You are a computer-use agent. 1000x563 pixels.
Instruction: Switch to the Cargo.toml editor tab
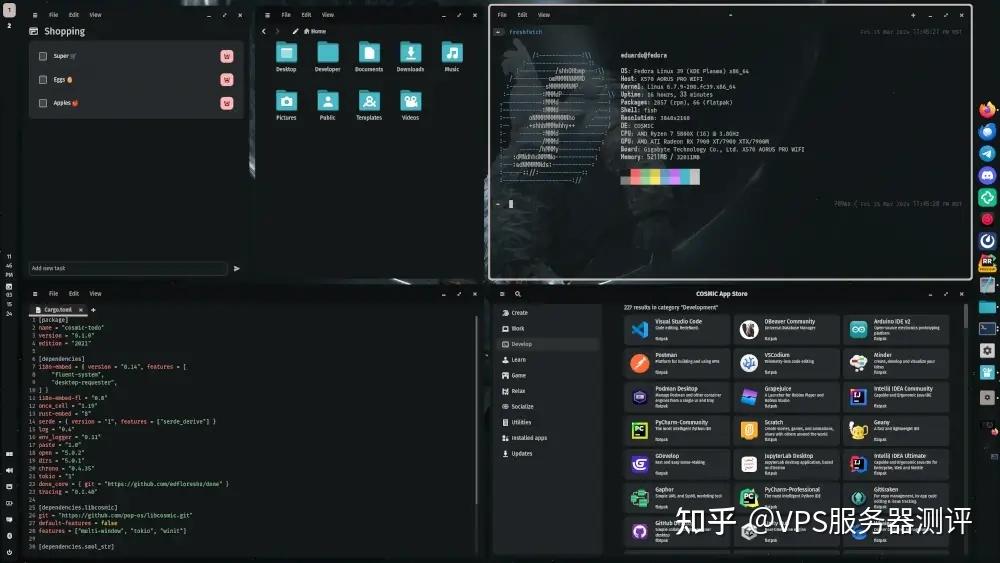tap(57, 310)
